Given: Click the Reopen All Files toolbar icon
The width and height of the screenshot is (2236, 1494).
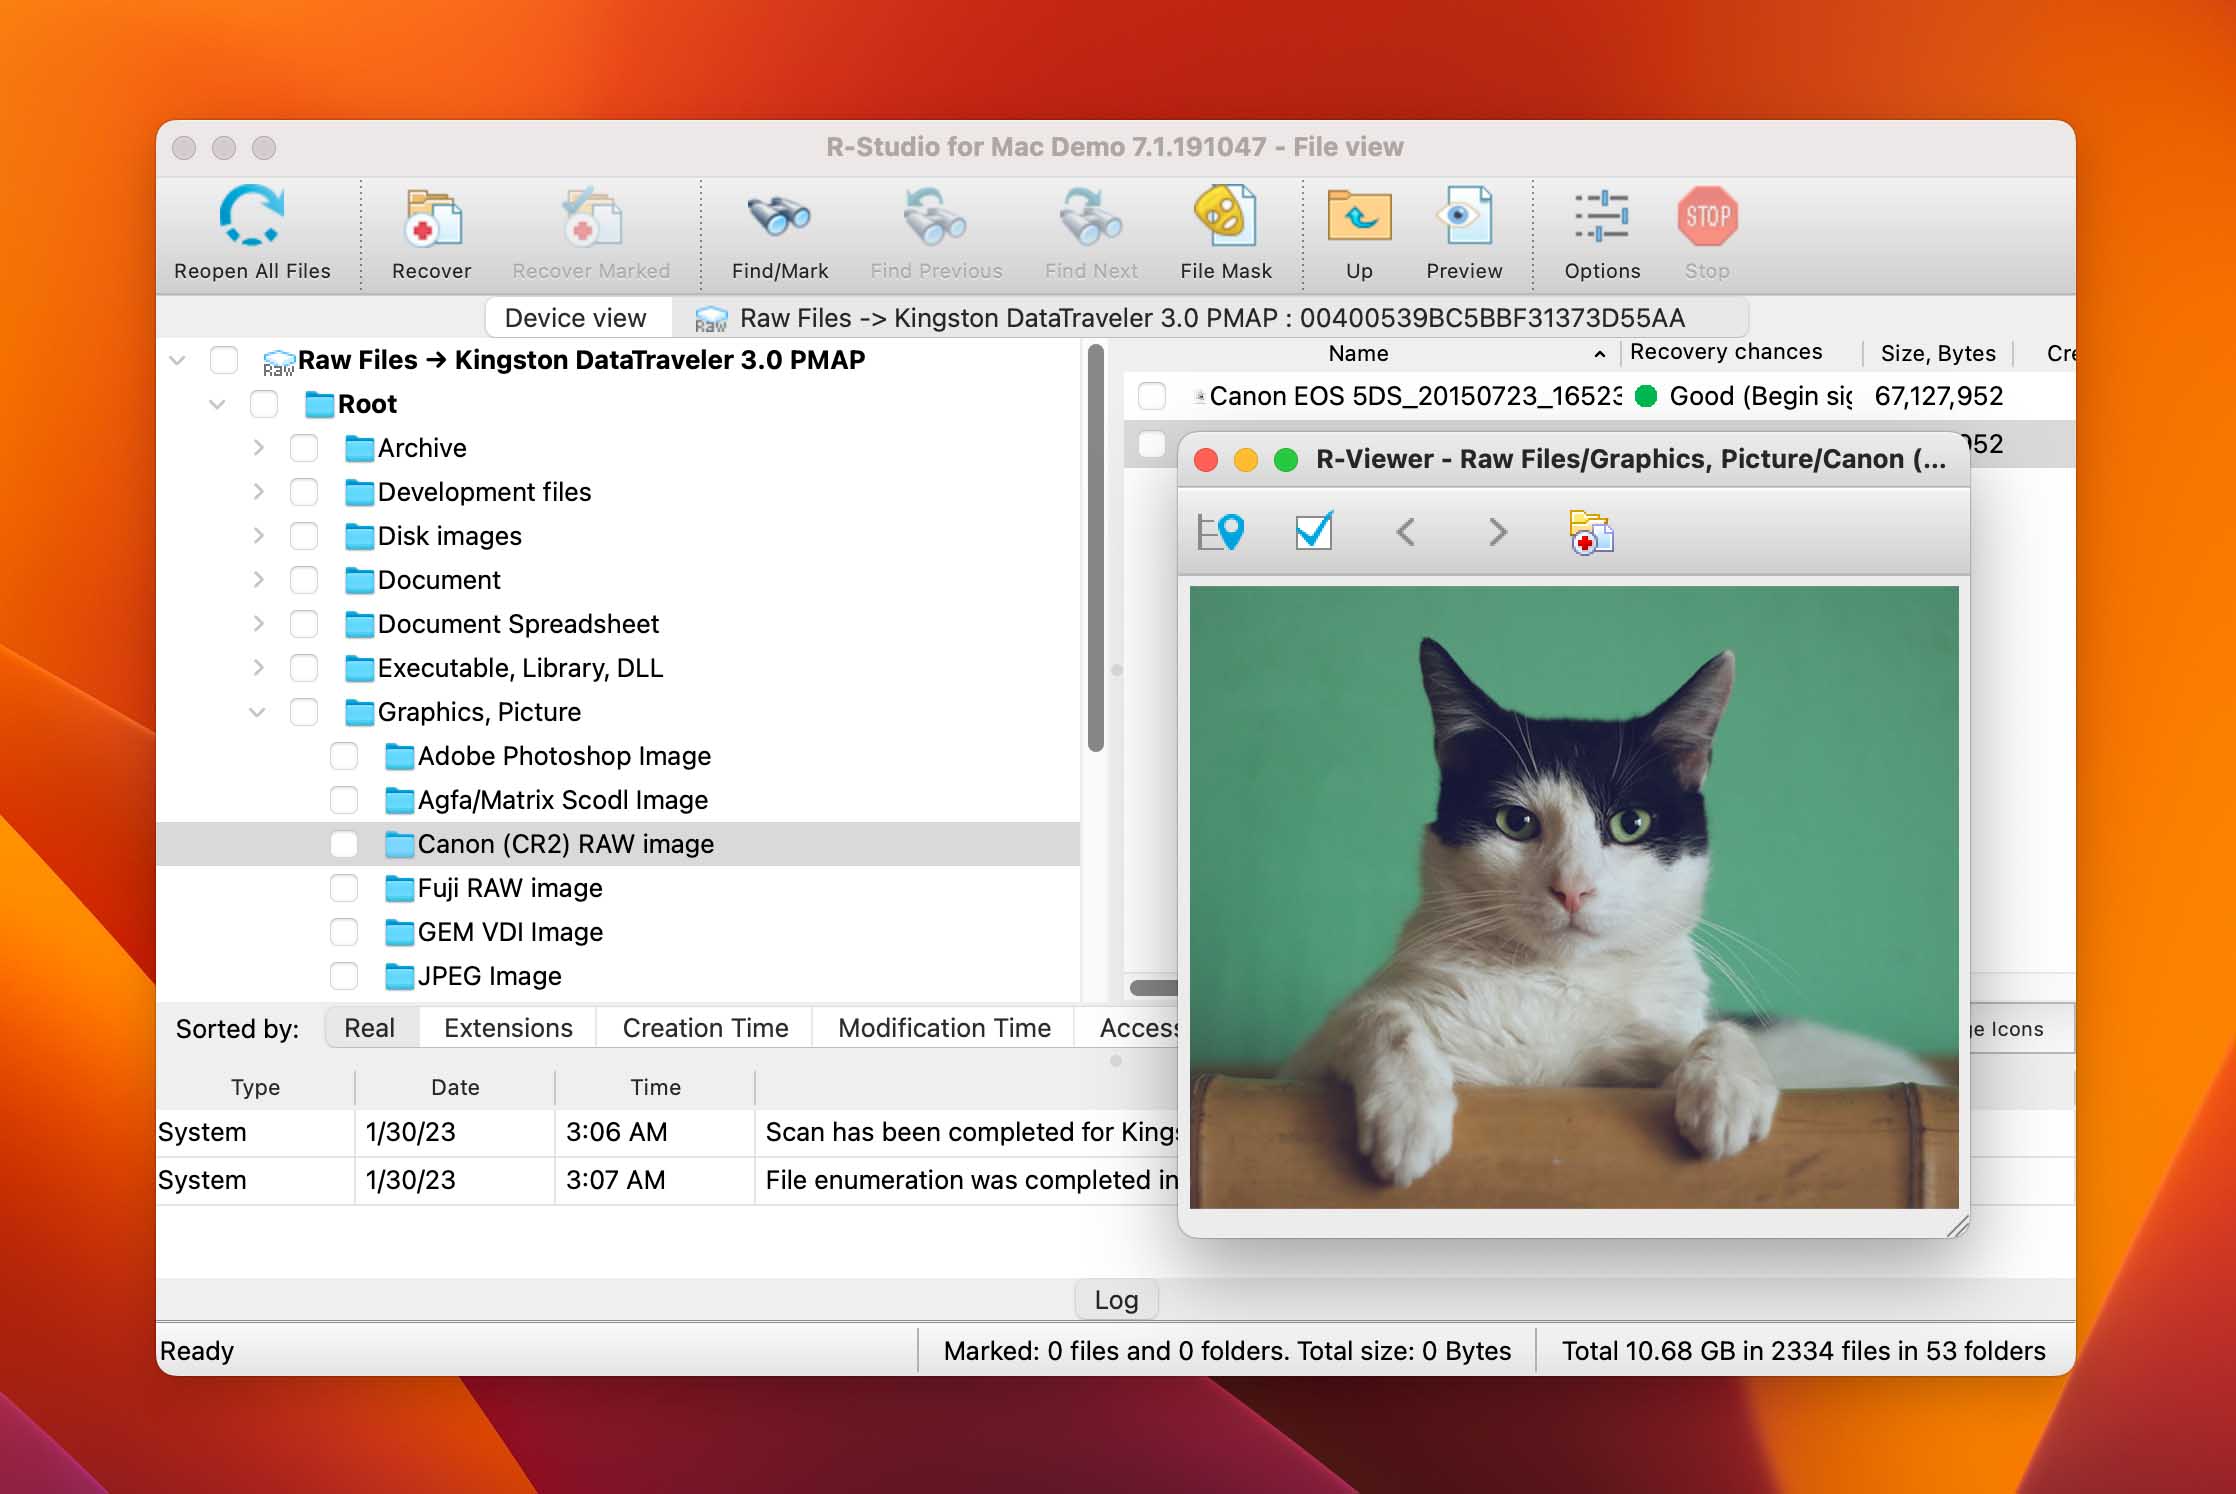Looking at the screenshot, I should tap(251, 215).
